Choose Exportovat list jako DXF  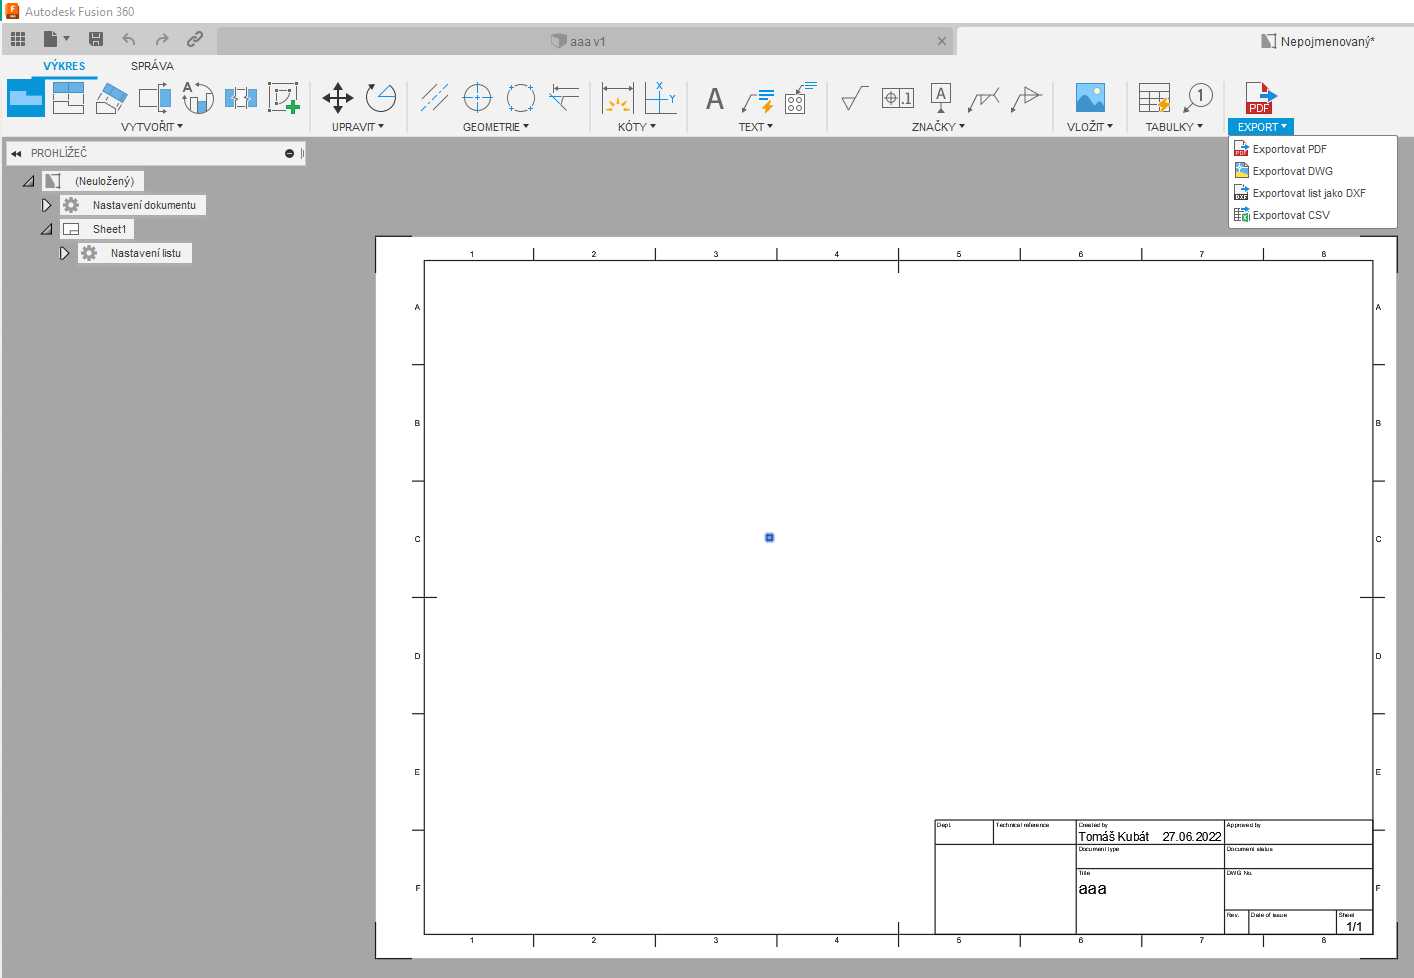(1308, 193)
